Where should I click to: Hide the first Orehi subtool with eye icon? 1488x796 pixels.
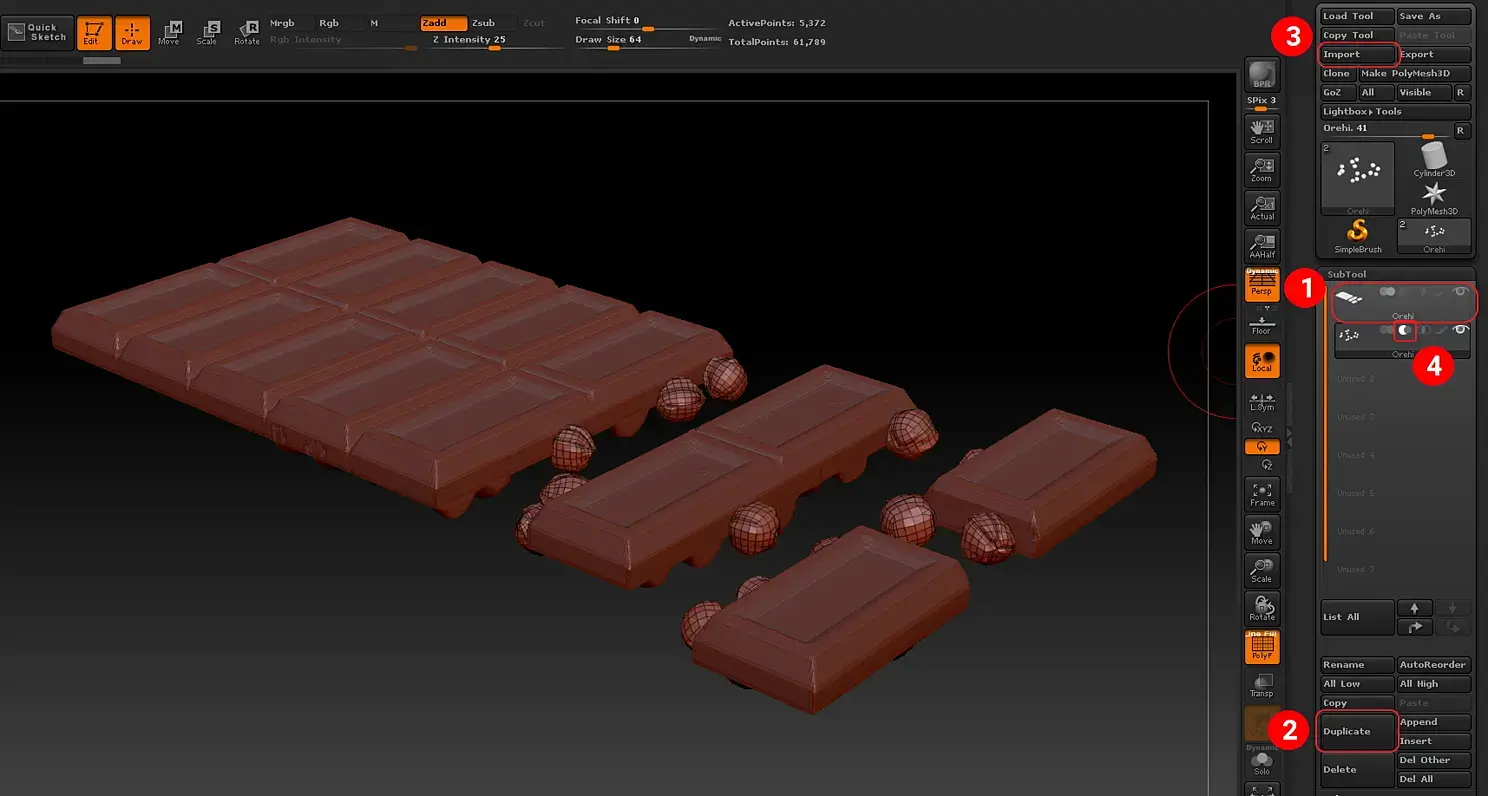pos(1461,291)
